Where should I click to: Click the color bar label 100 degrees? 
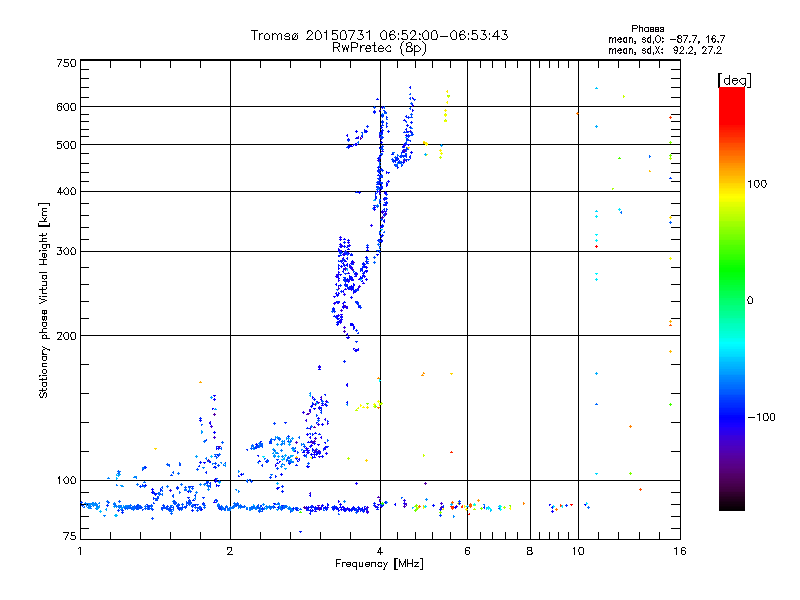[757, 184]
